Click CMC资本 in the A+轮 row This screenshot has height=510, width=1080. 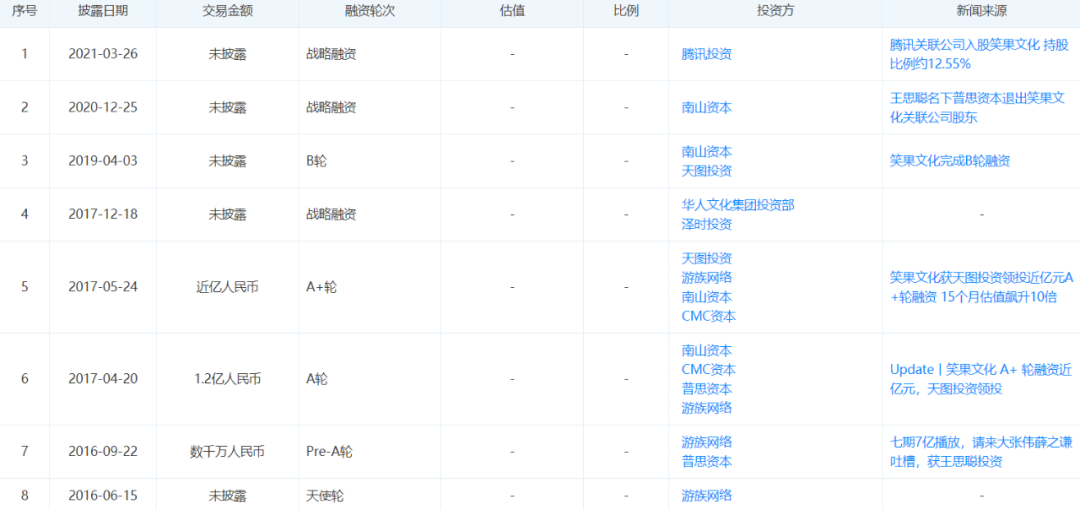pos(708,316)
